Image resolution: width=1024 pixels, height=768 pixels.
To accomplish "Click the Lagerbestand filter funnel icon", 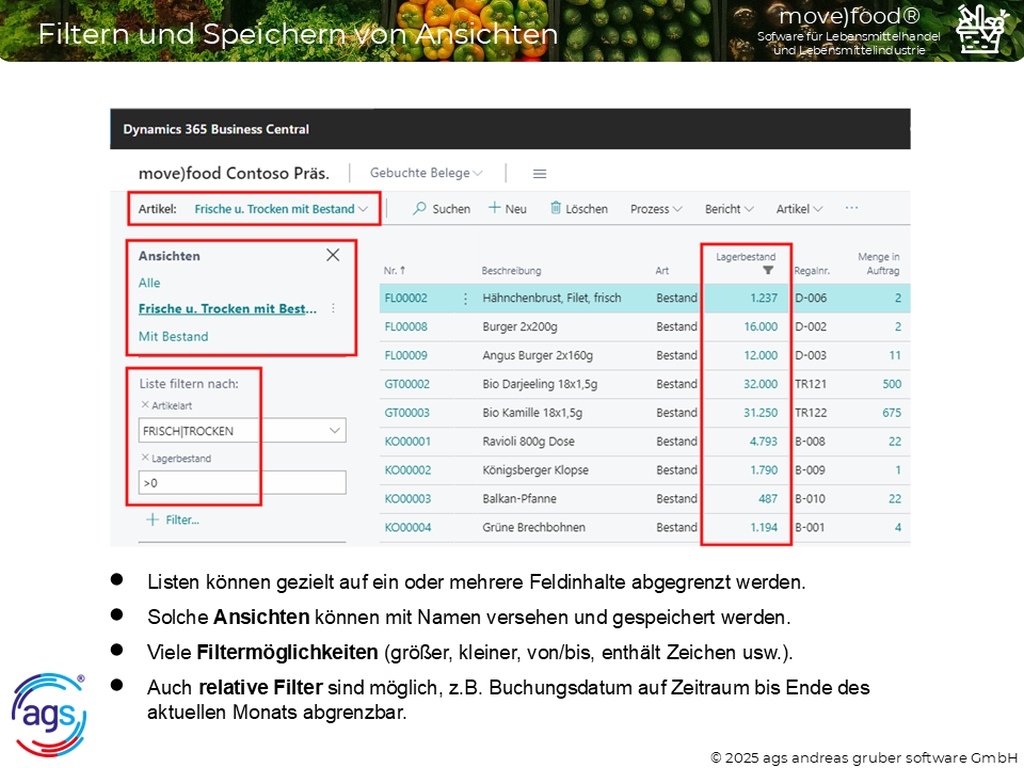I will pos(768,270).
